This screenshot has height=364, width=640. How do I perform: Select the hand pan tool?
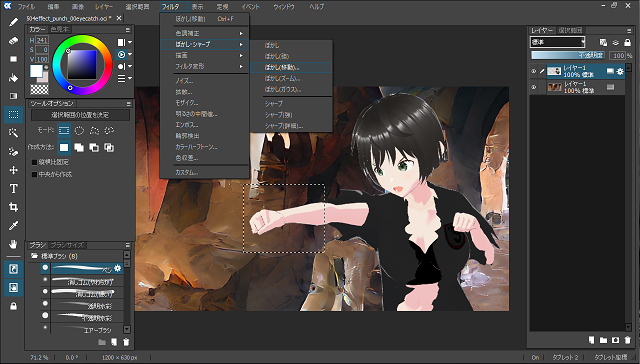pos(13,244)
